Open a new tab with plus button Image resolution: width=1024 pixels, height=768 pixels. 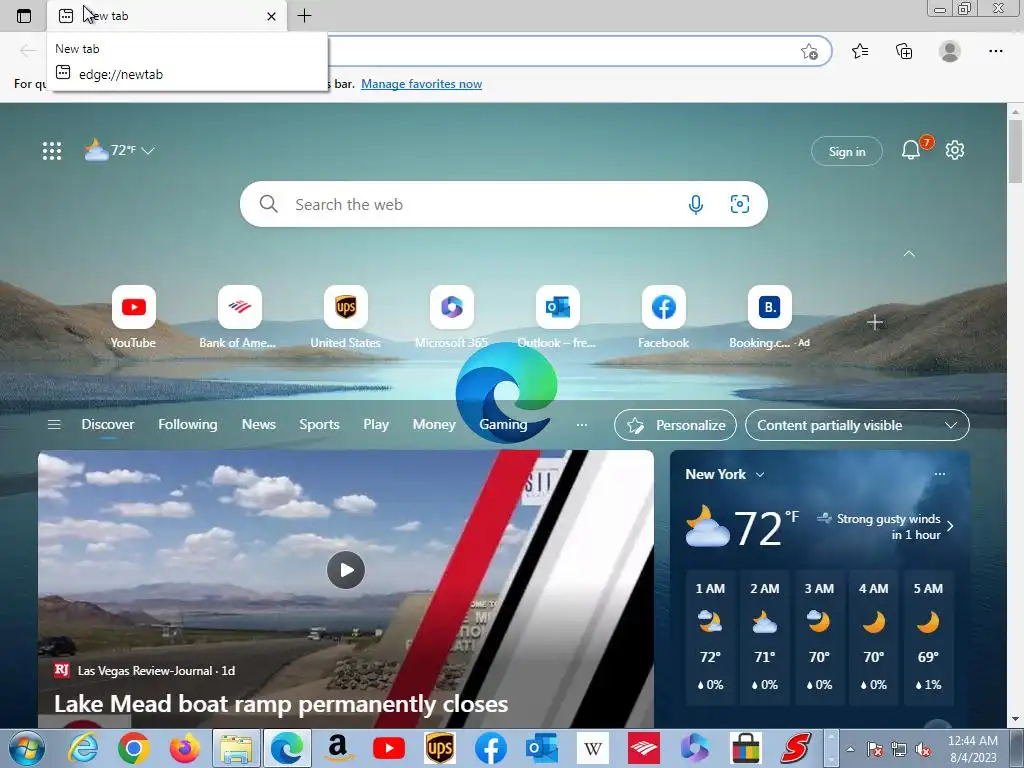(304, 16)
